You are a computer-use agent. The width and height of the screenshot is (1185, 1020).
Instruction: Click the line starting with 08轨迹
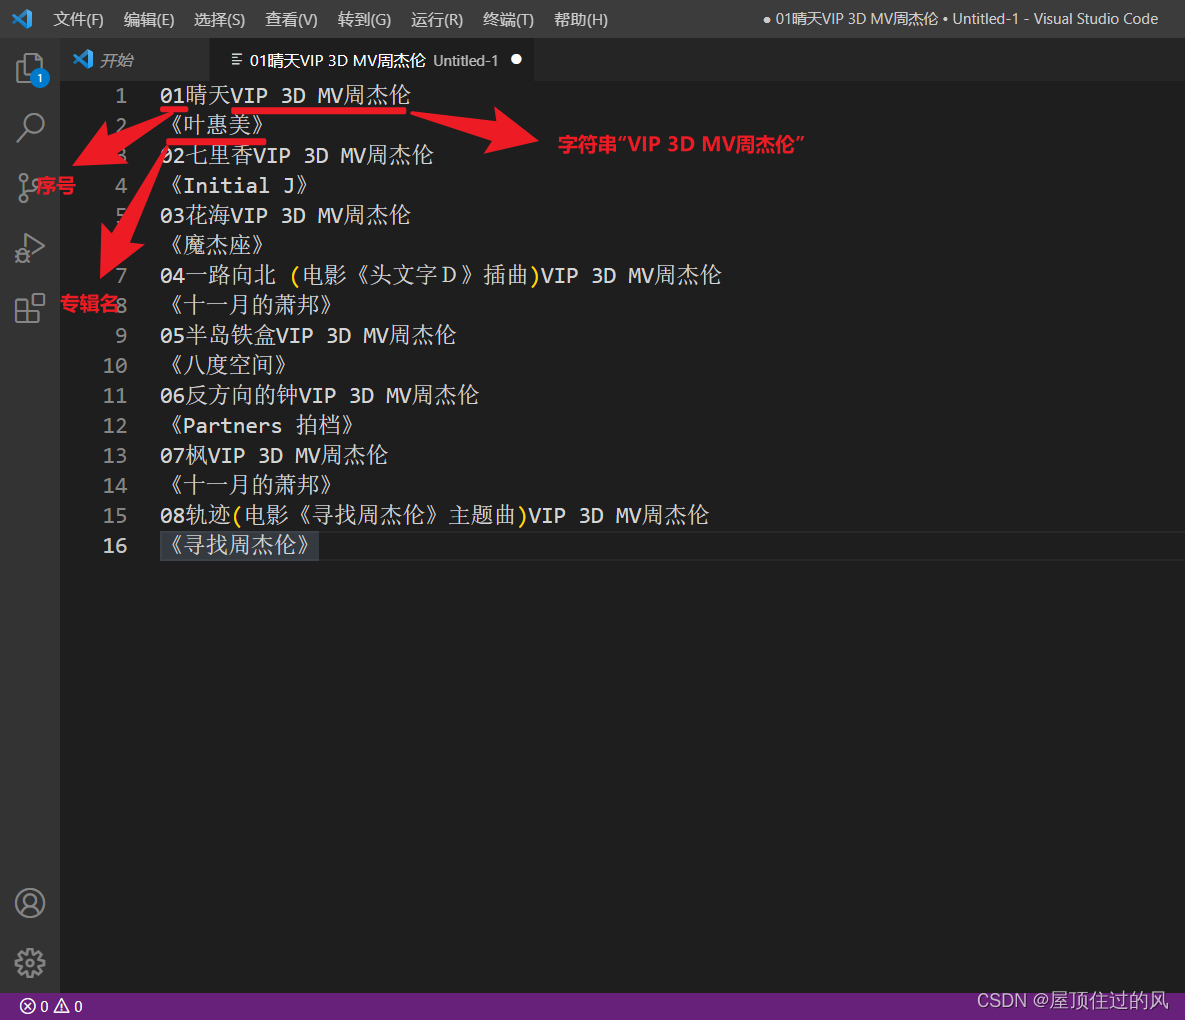click(435, 515)
